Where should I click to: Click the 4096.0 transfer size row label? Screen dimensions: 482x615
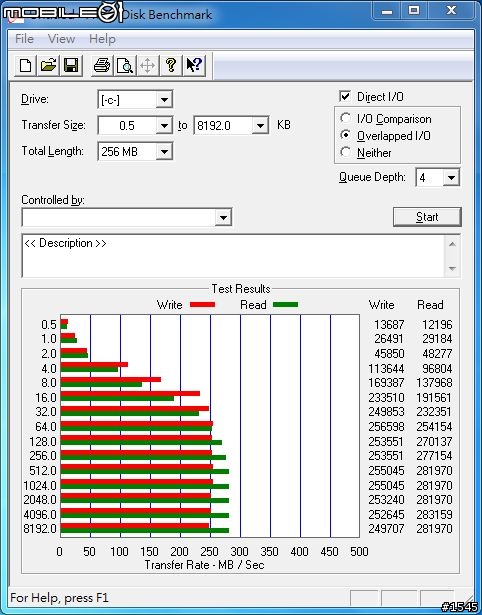coord(40,514)
